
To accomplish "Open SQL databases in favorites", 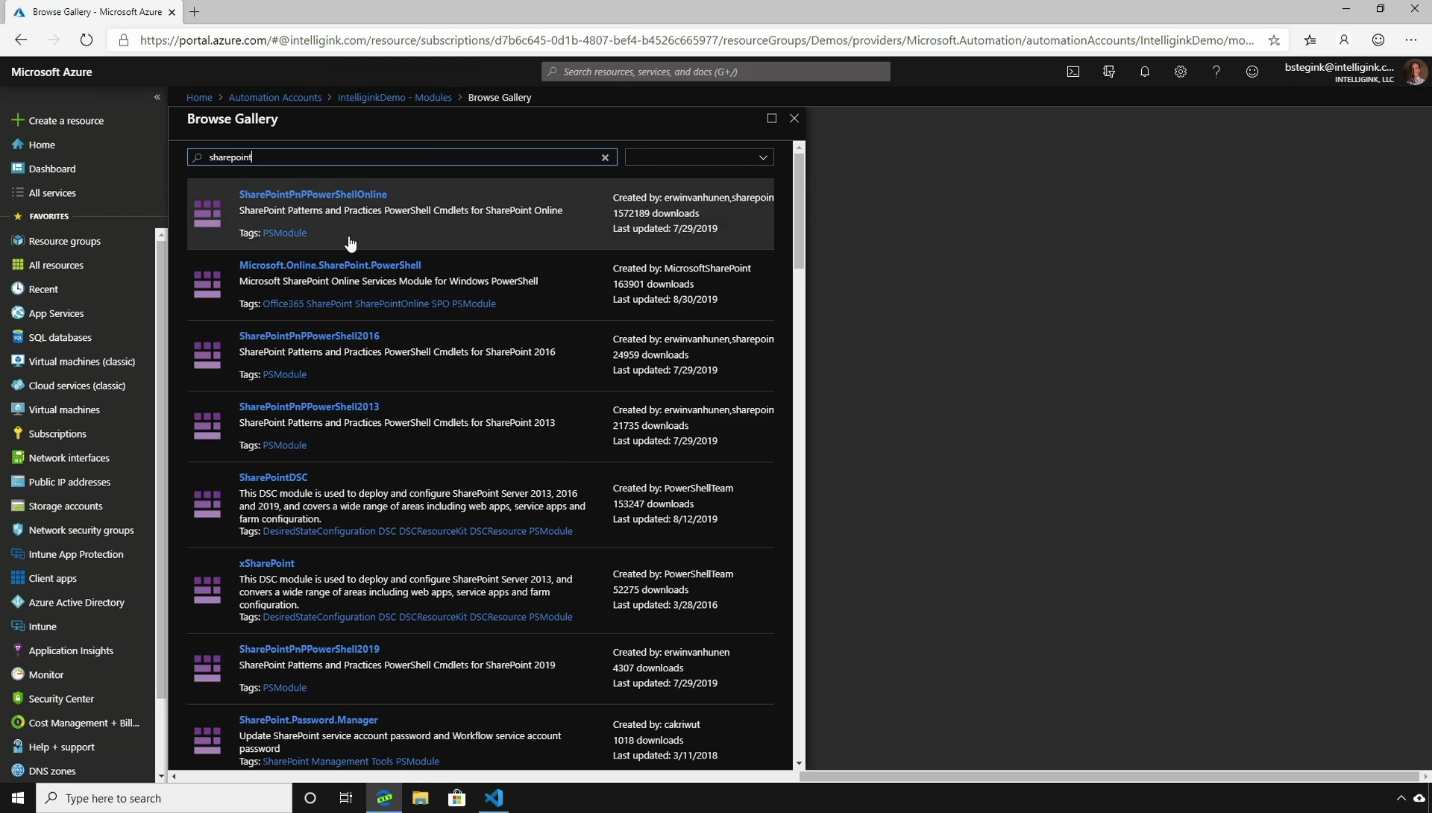I will coord(60,338).
